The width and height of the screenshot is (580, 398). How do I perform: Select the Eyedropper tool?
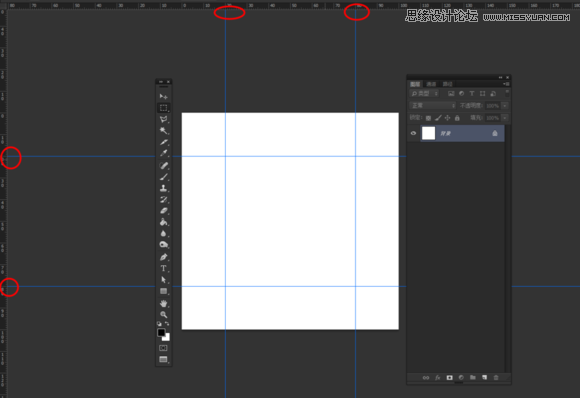pyautogui.click(x=163, y=154)
